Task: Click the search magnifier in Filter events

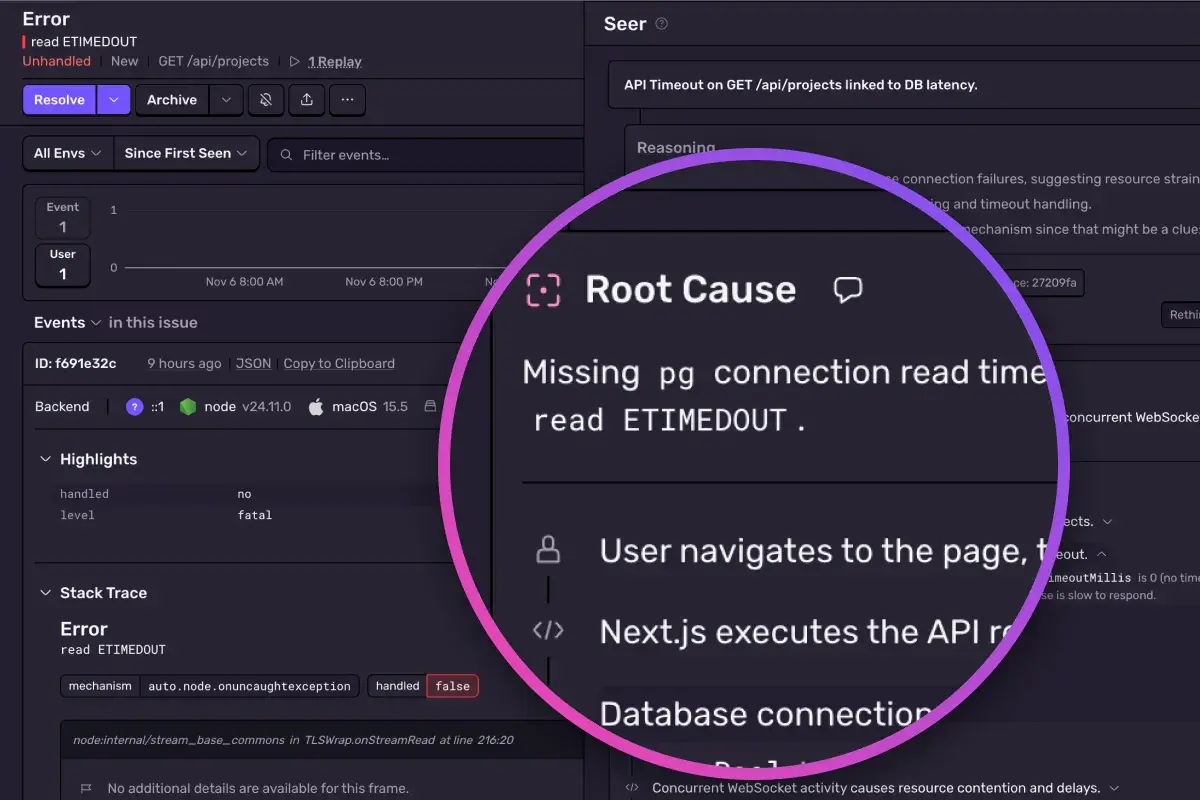Action: point(285,153)
